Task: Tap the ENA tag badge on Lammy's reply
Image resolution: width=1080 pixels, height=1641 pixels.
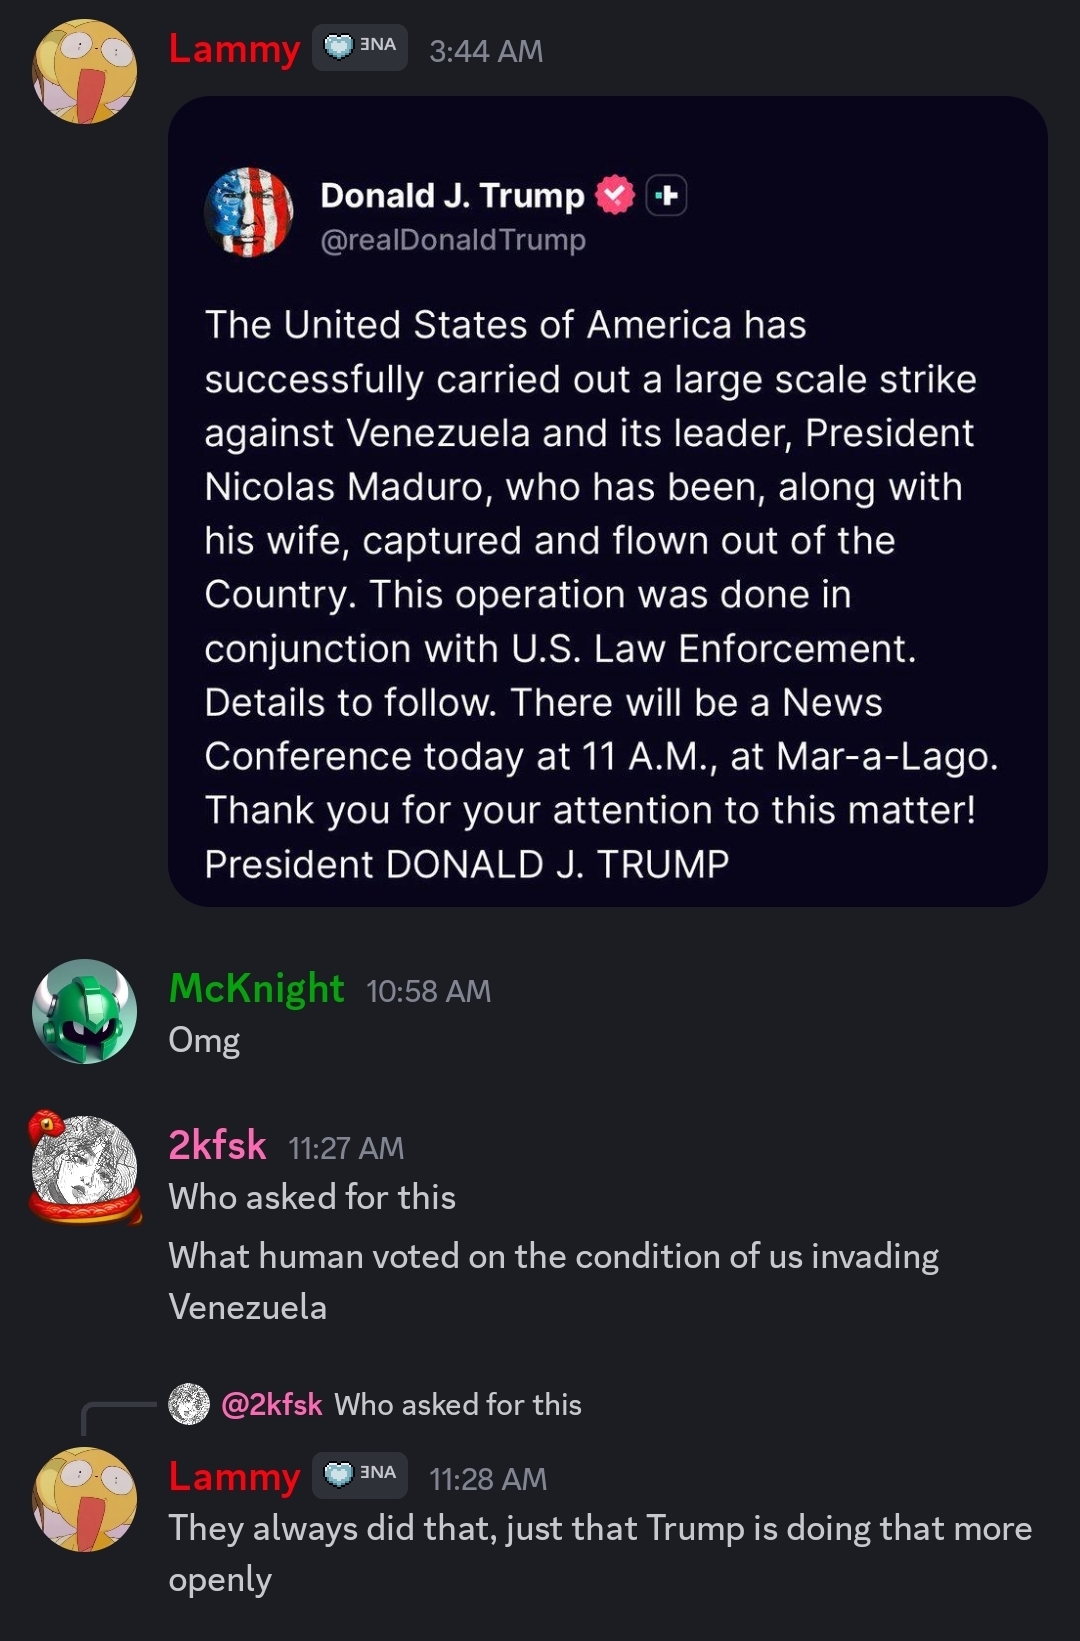Action: pyautogui.click(x=360, y=1475)
